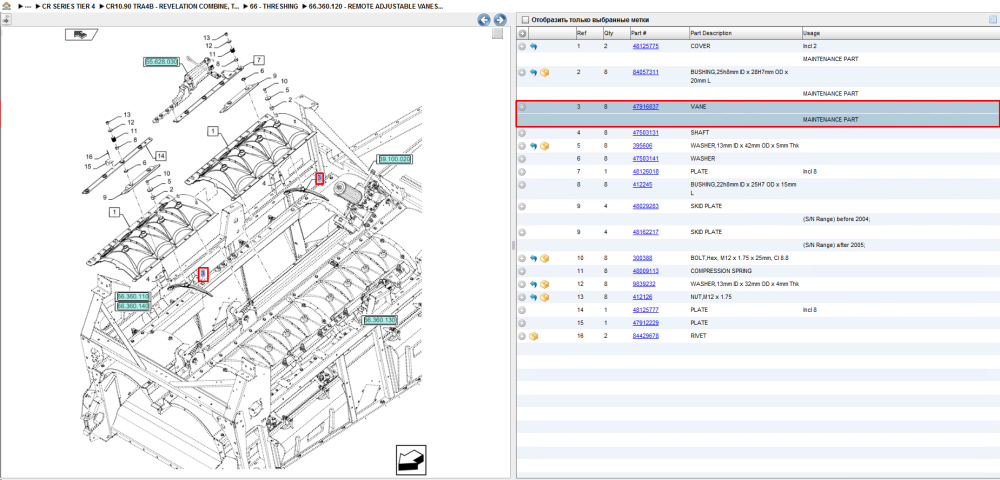Open the 55.628.030 diagram reference label
The width and height of the screenshot is (1000, 480).
[x=161, y=62]
